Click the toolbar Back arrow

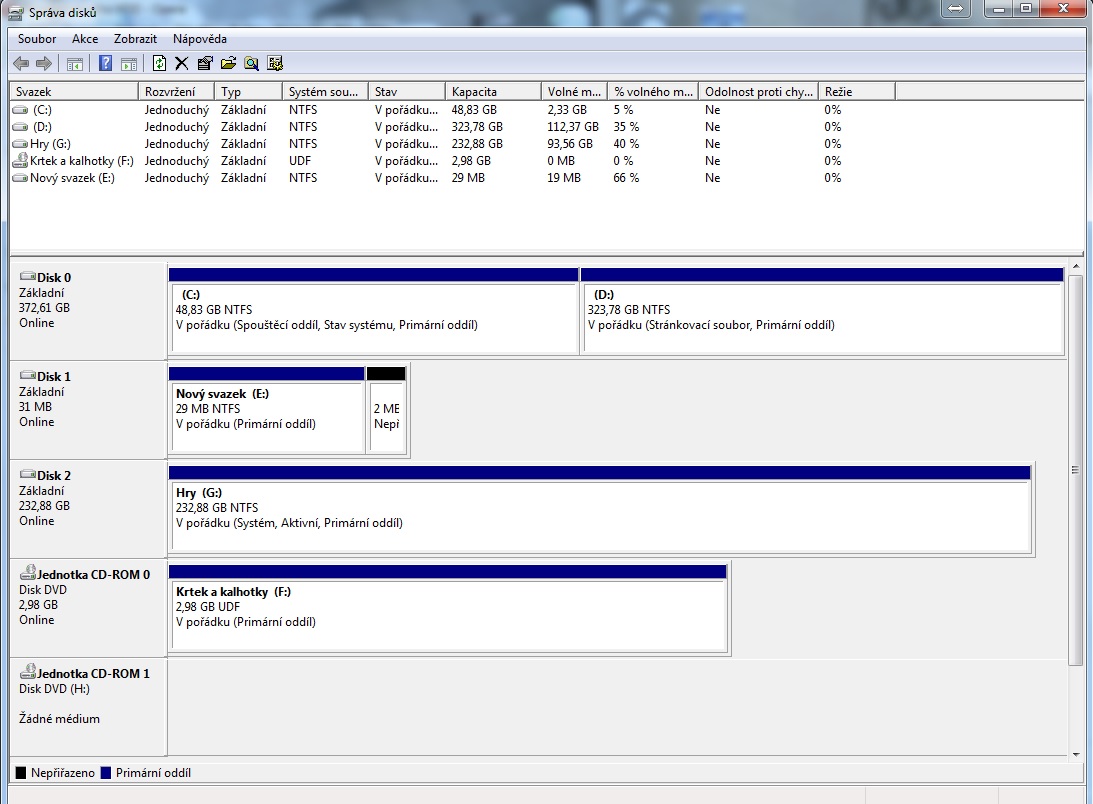click(21, 64)
